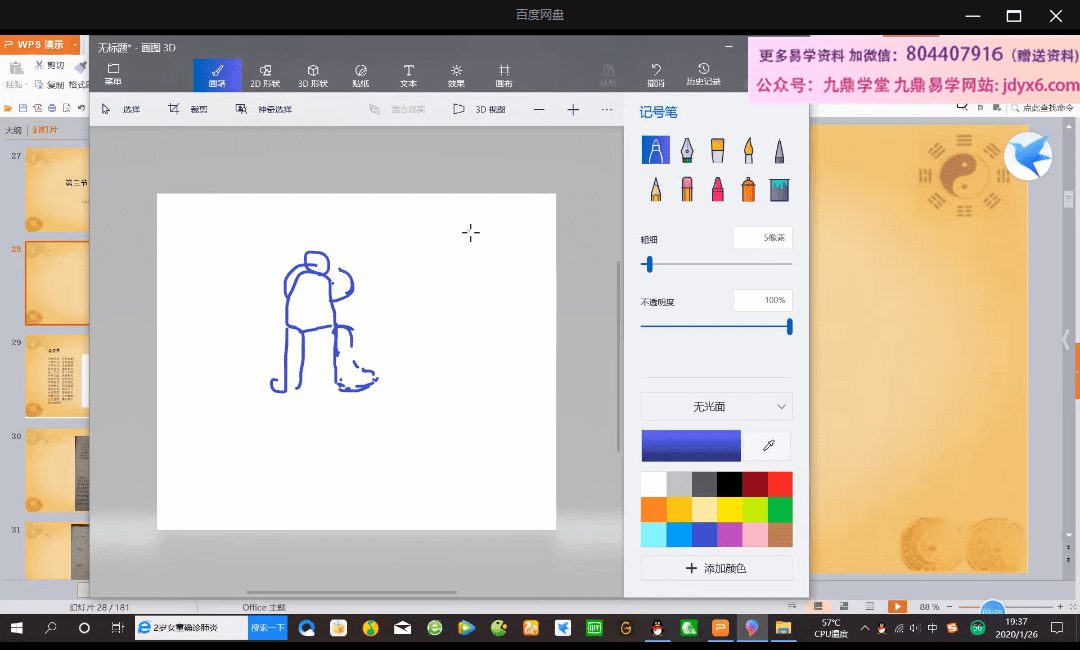1080x650 pixels.
Task: Select the Fill bucket tool
Action: pyautogui.click(x=779, y=189)
